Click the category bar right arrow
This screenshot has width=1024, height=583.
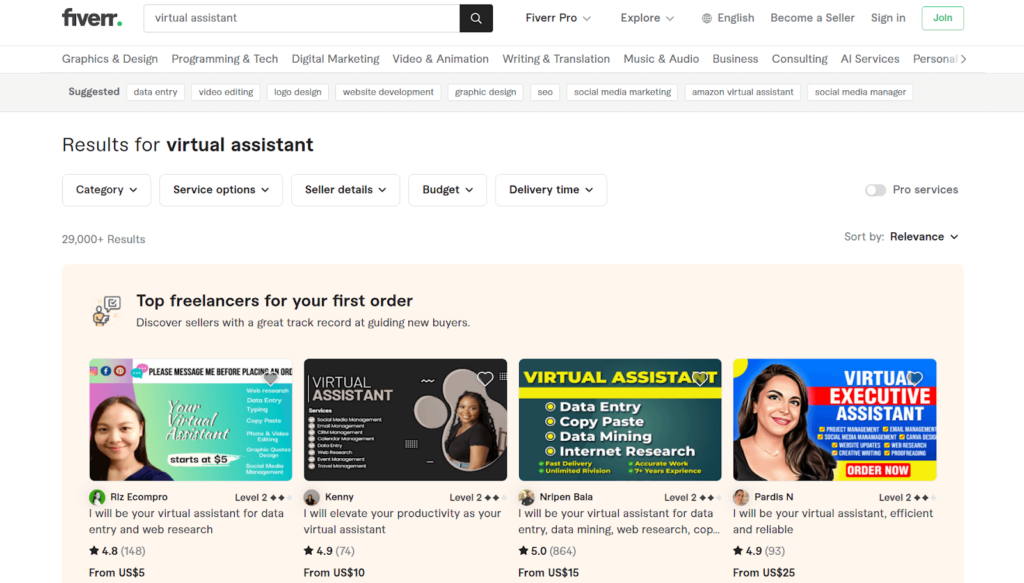pyautogui.click(x=963, y=59)
